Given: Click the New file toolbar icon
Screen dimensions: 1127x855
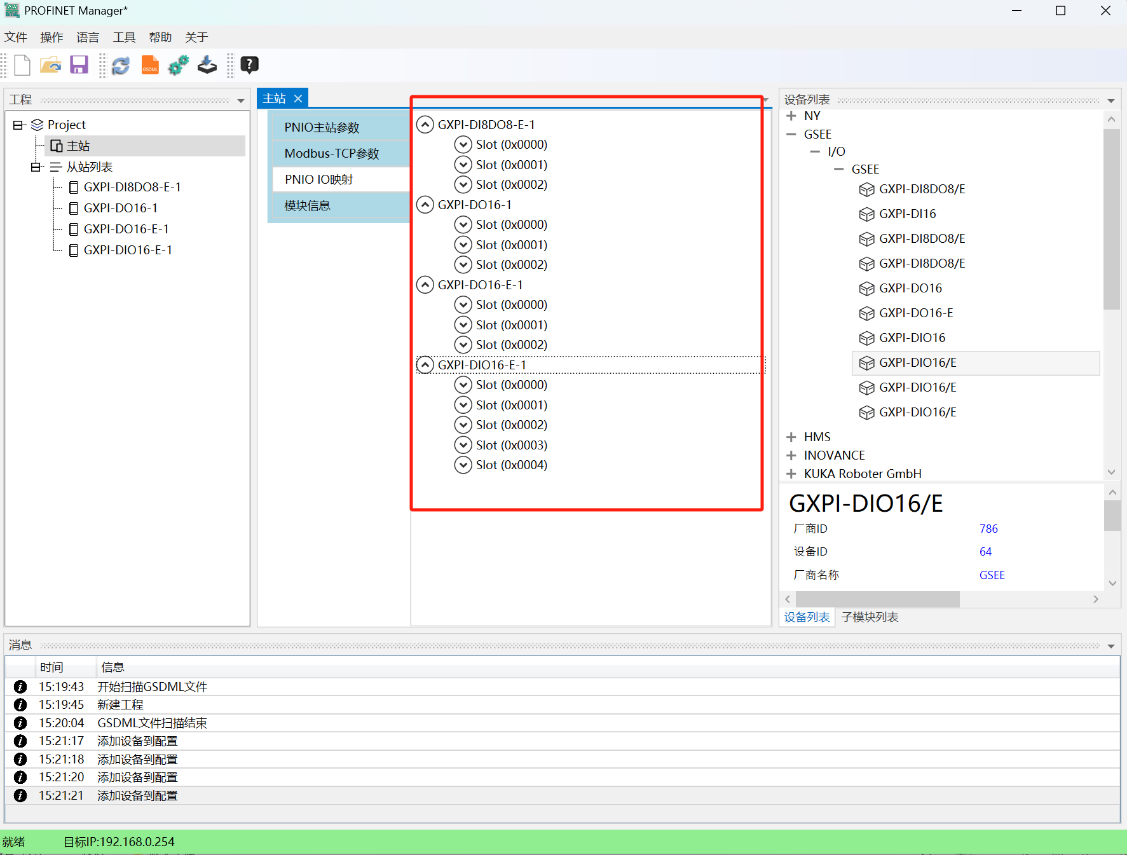Looking at the screenshot, I should coord(22,65).
